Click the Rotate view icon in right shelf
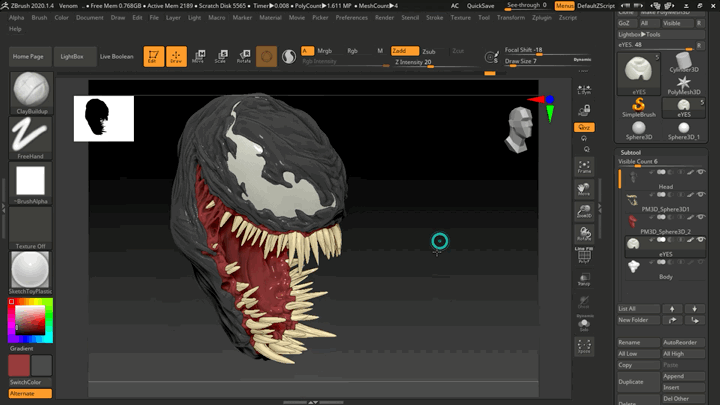Screen dimensions: 720x405 [584, 233]
